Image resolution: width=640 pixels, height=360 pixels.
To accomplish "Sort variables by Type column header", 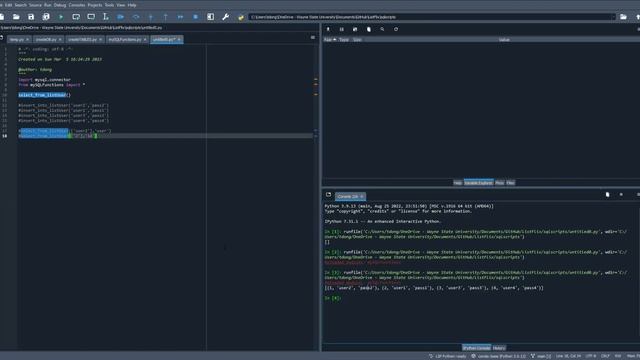I will click(x=344, y=40).
